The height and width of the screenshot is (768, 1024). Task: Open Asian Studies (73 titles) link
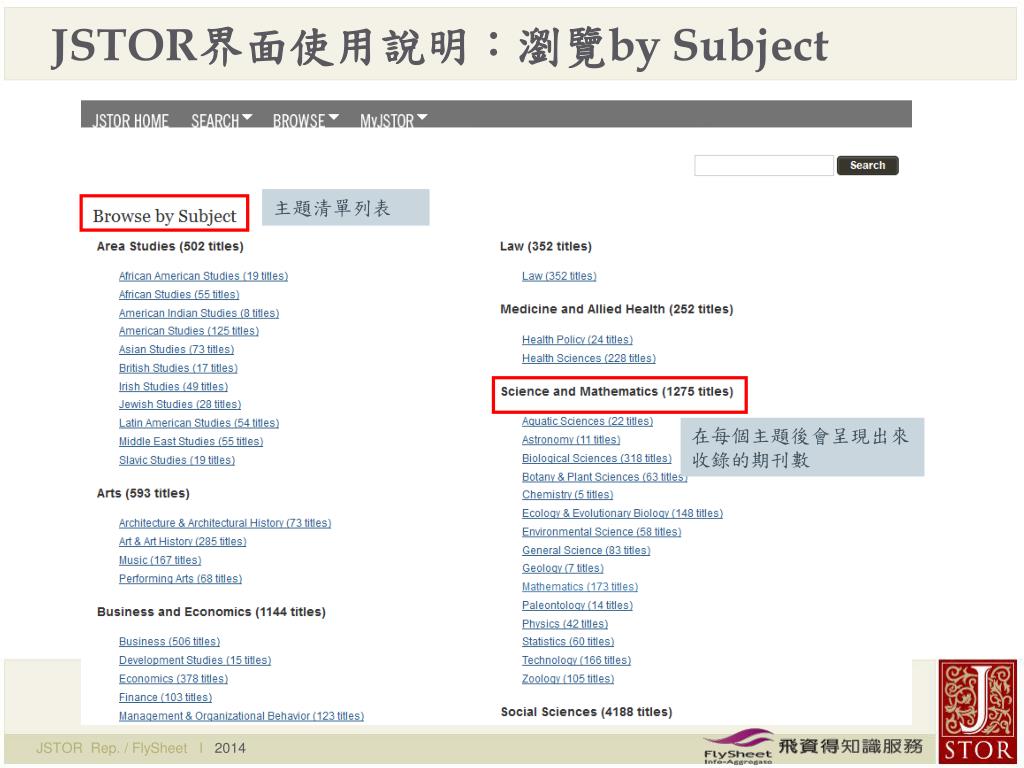click(176, 349)
